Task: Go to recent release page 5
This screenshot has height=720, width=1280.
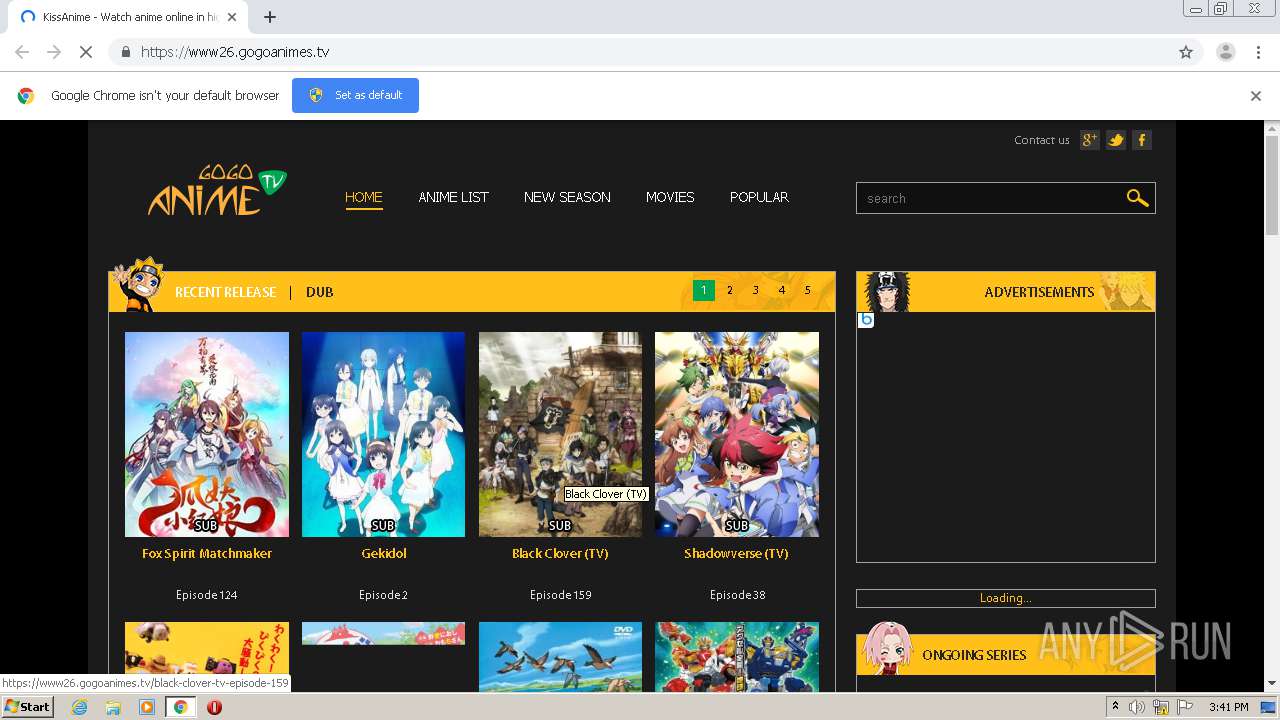Action: coord(808,290)
